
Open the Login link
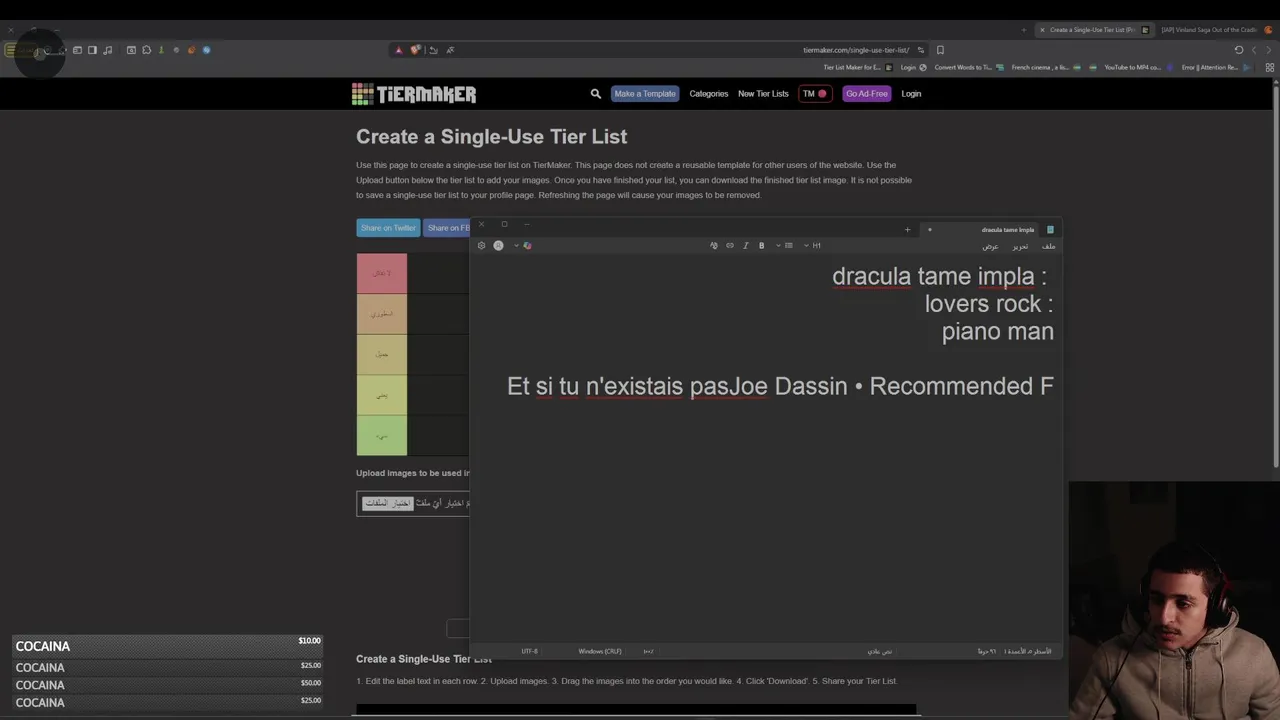pos(911,94)
